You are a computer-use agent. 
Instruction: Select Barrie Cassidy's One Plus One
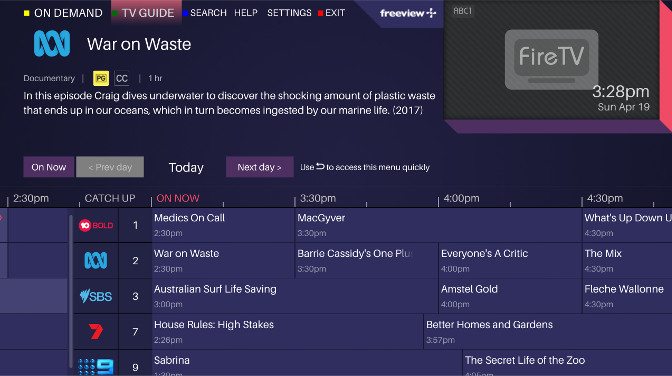click(x=366, y=261)
